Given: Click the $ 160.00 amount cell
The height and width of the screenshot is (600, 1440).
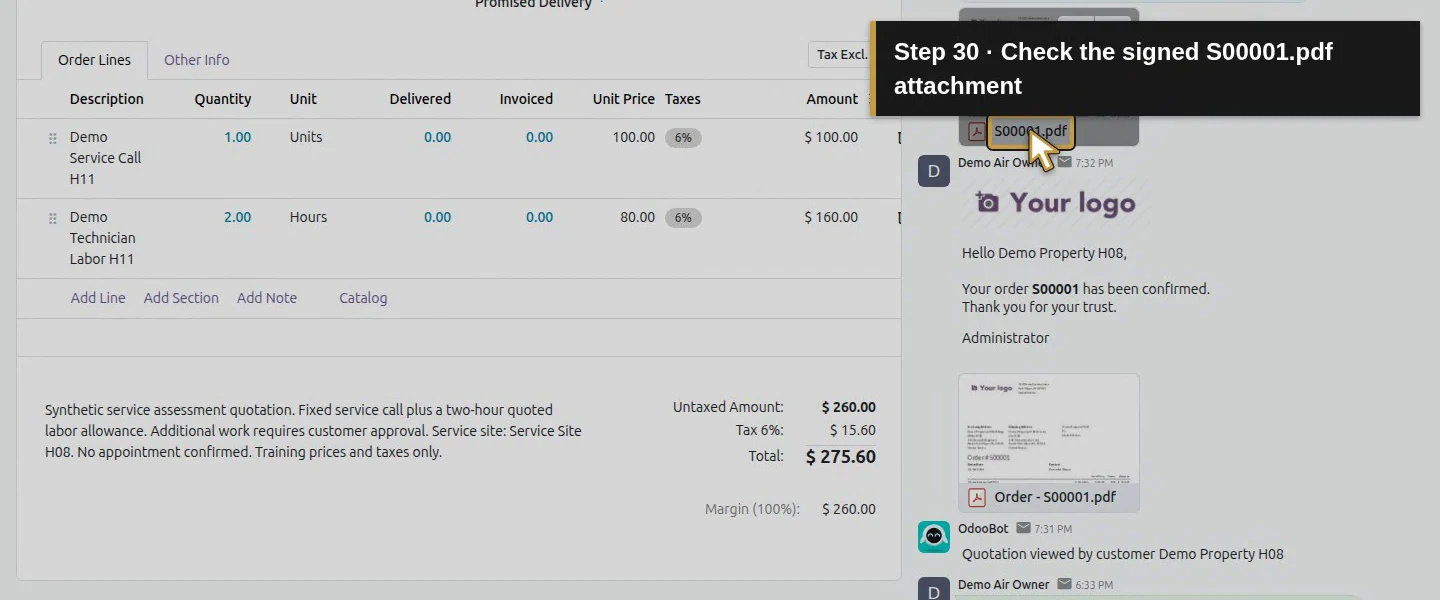Looking at the screenshot, I should [831, 218].
